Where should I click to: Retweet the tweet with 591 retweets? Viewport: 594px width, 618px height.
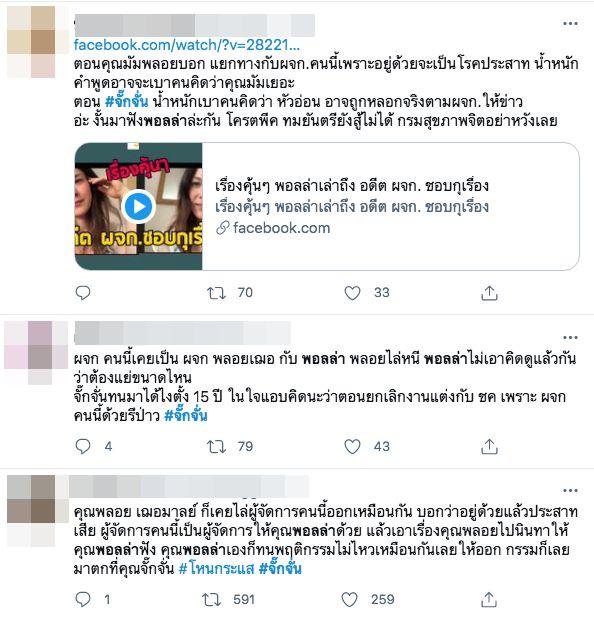click(211, 599)
